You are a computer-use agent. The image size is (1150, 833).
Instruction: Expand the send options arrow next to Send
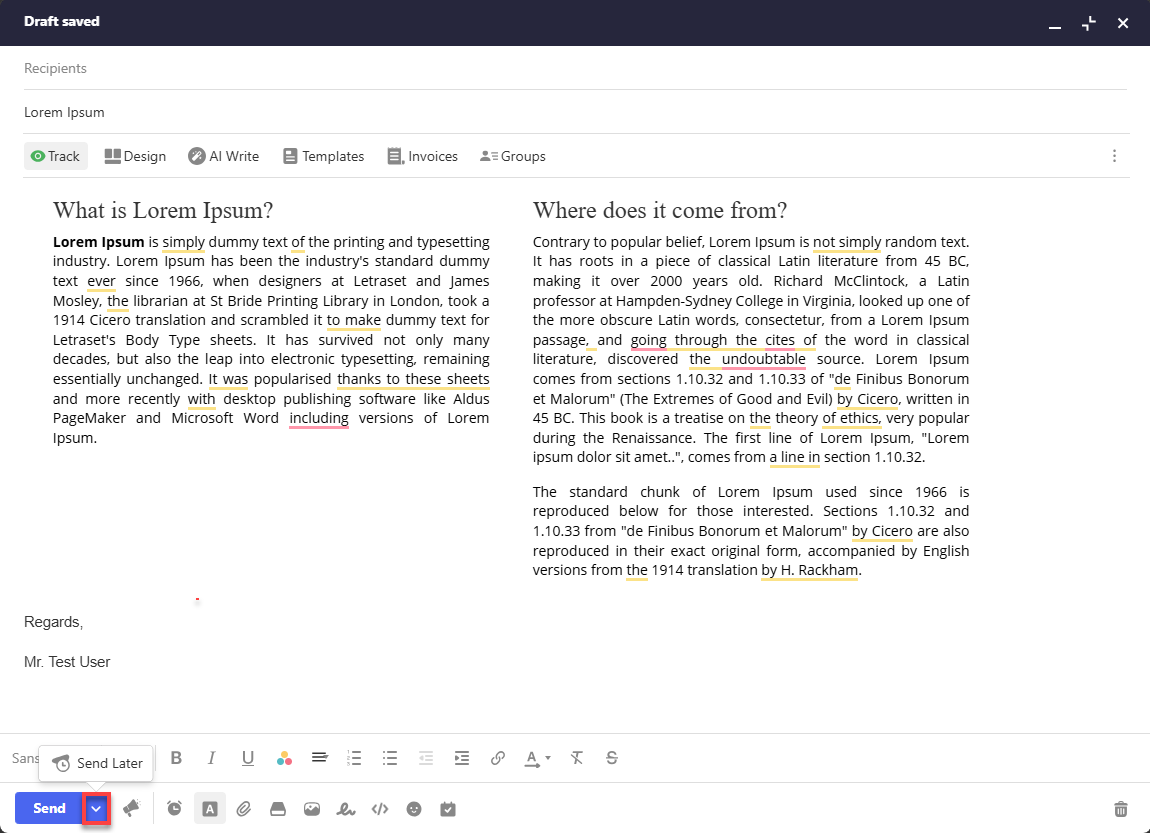[96, 809]
